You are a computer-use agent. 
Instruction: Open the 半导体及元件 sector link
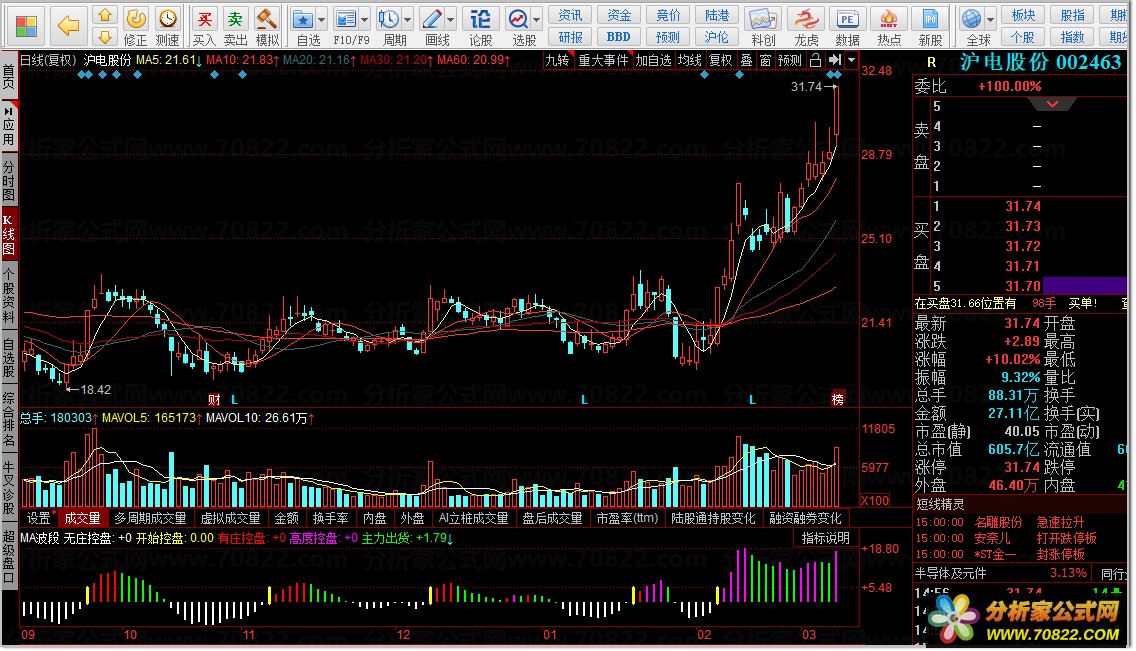tap(951, 574)
